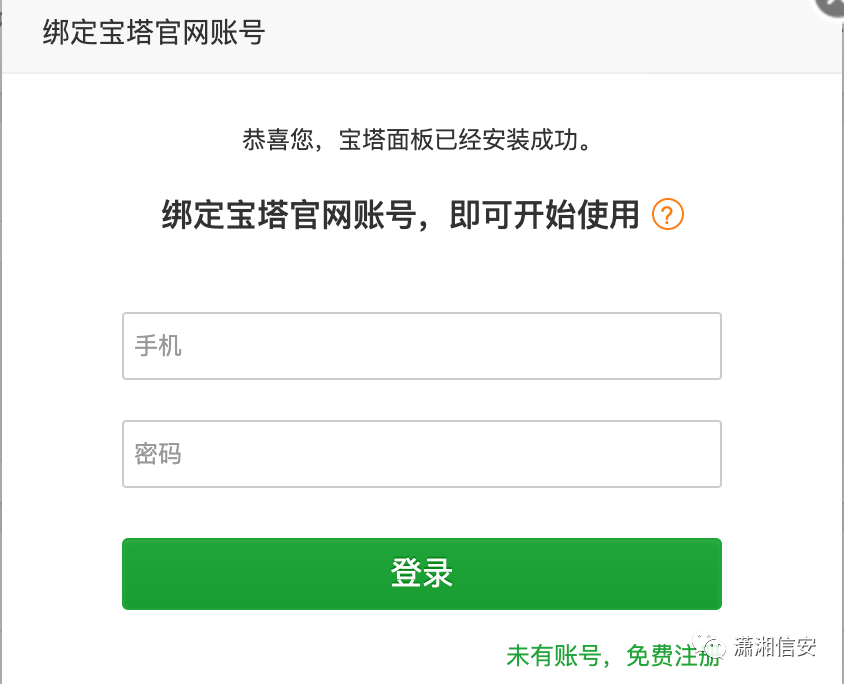
Task: Click the 恭喜您，宝塔面板已经安装成功 message
Action: click(417, 140)
